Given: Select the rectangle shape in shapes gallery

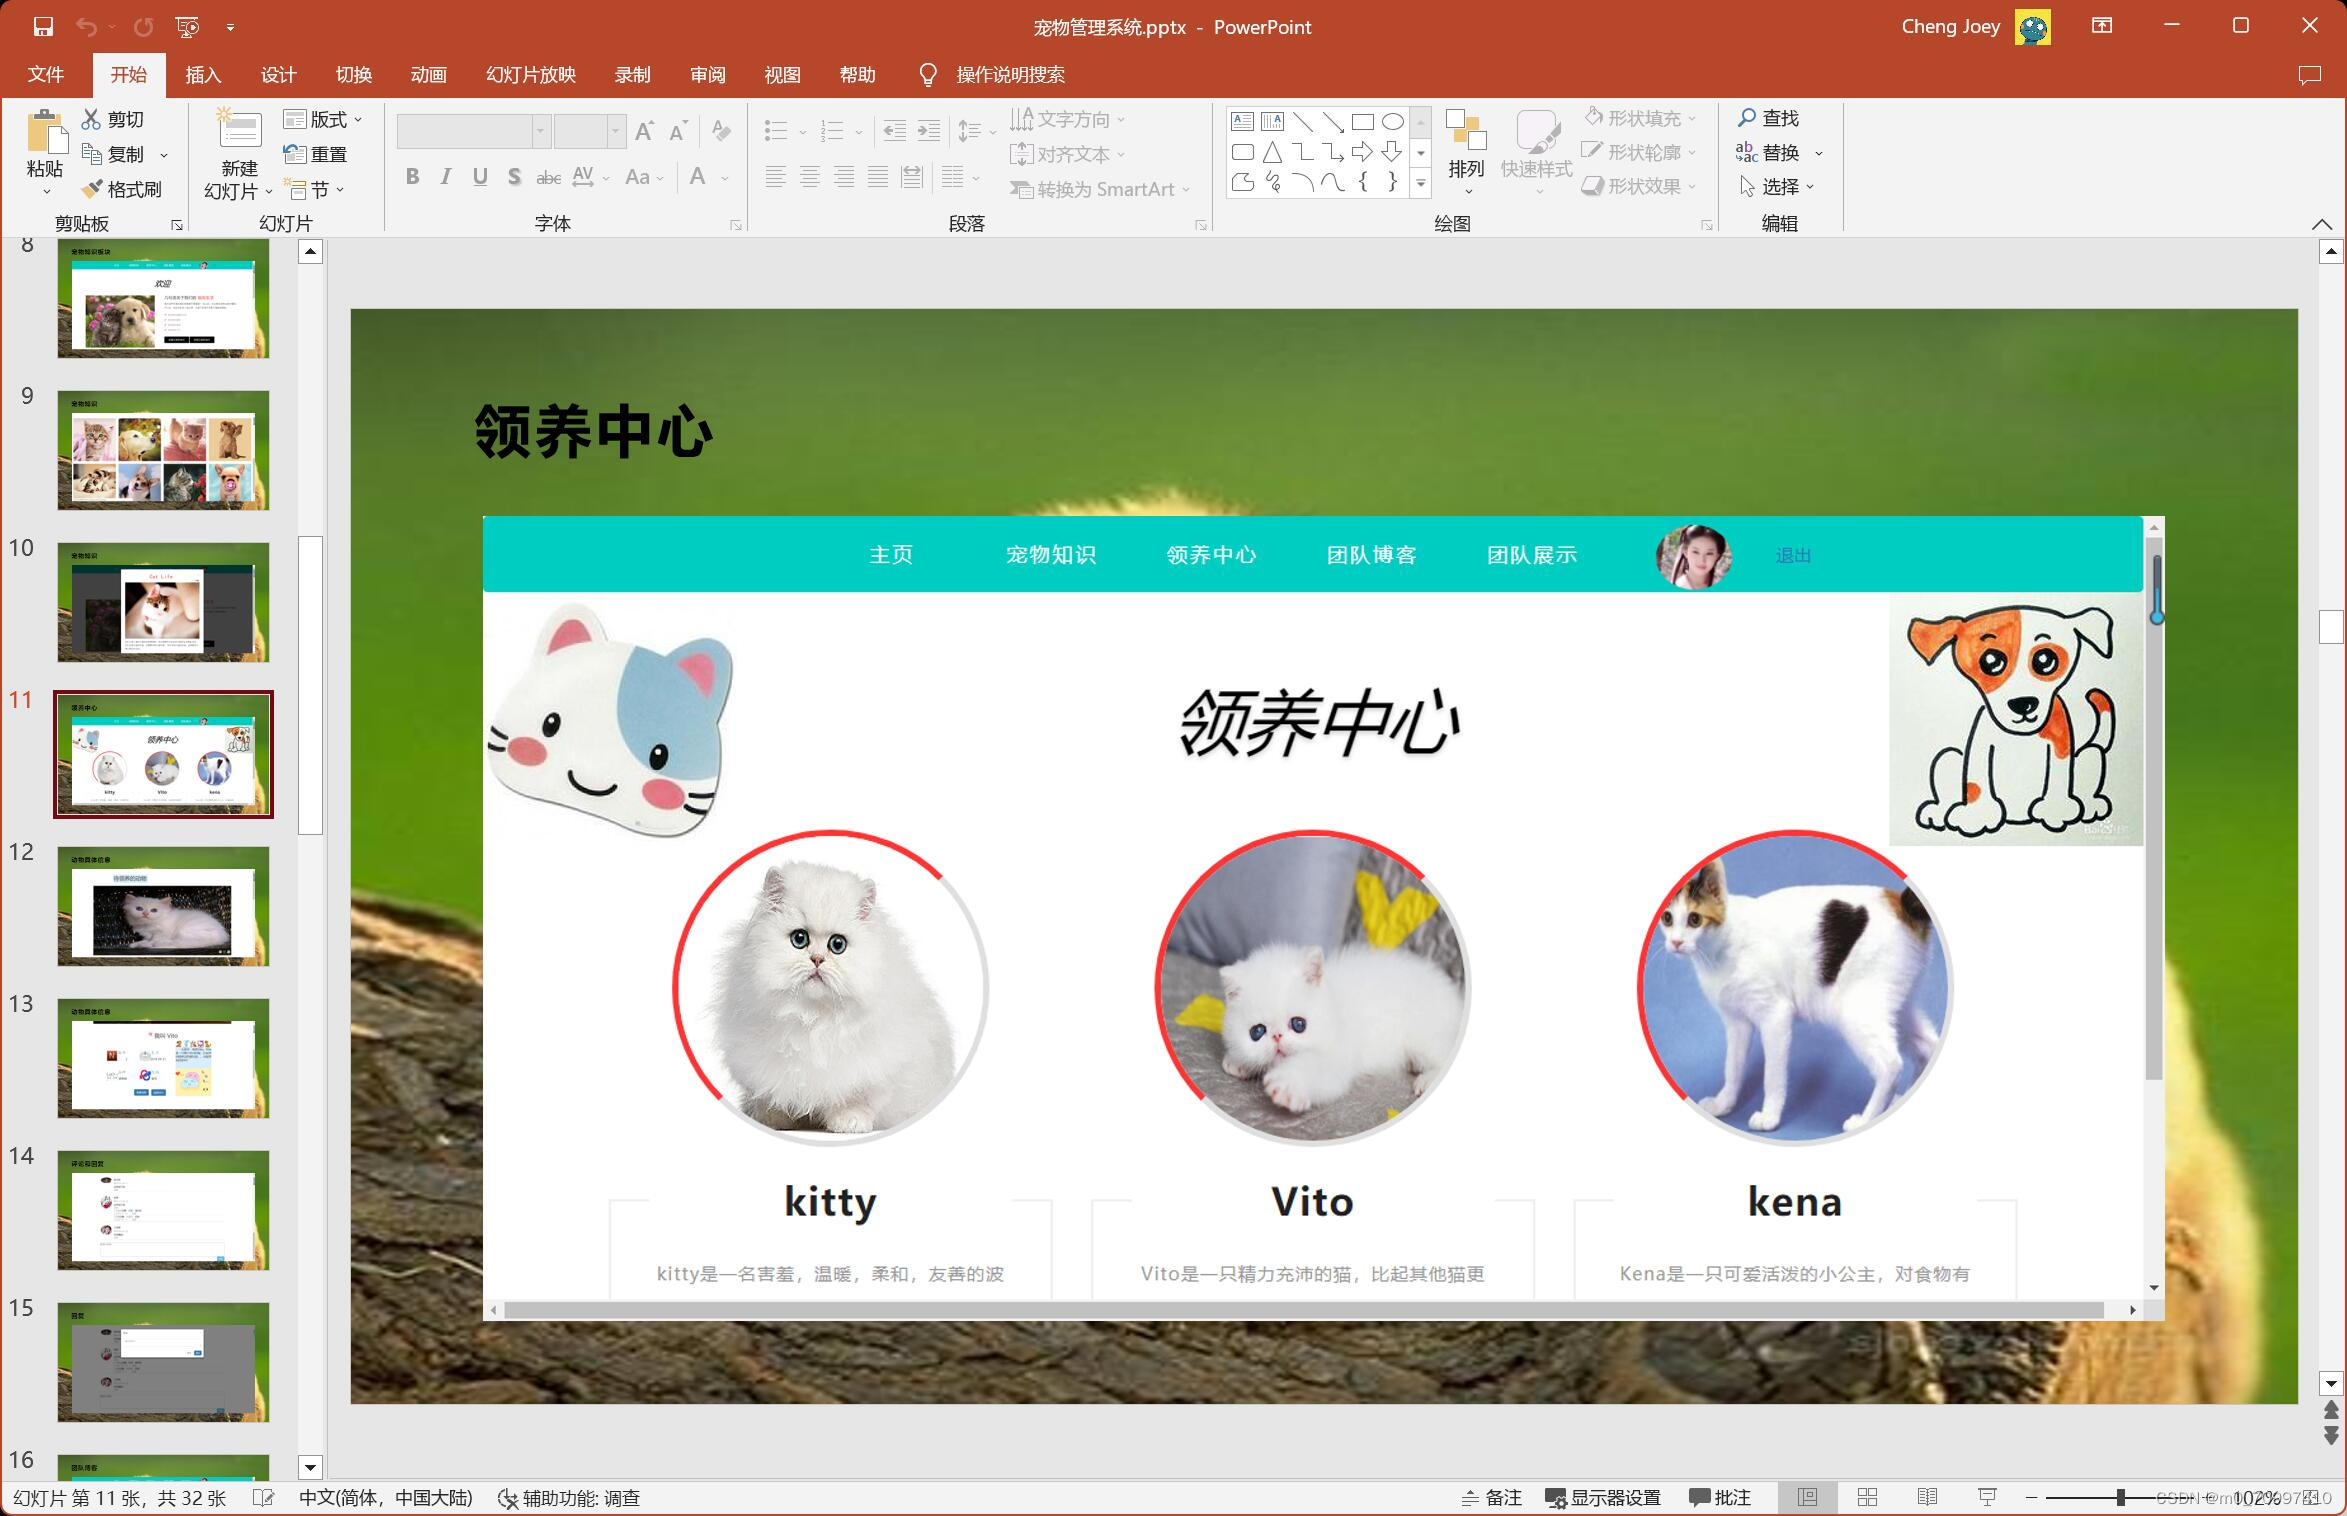Looking at the screenshot, I should pyautogui.click(x=1362, y=122).
